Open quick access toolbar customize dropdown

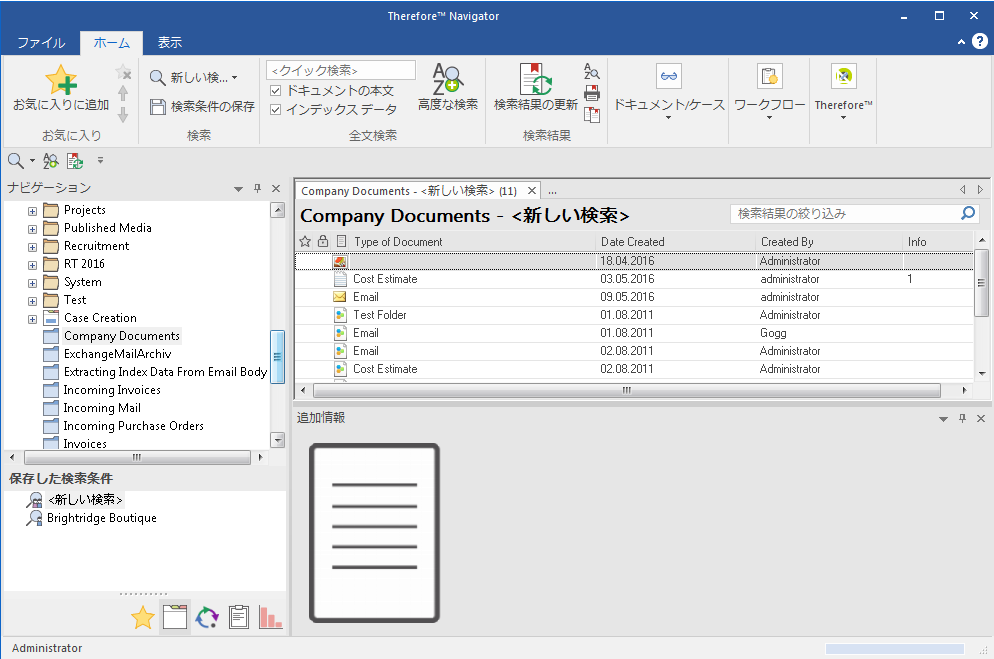click(x=100, y=161)
